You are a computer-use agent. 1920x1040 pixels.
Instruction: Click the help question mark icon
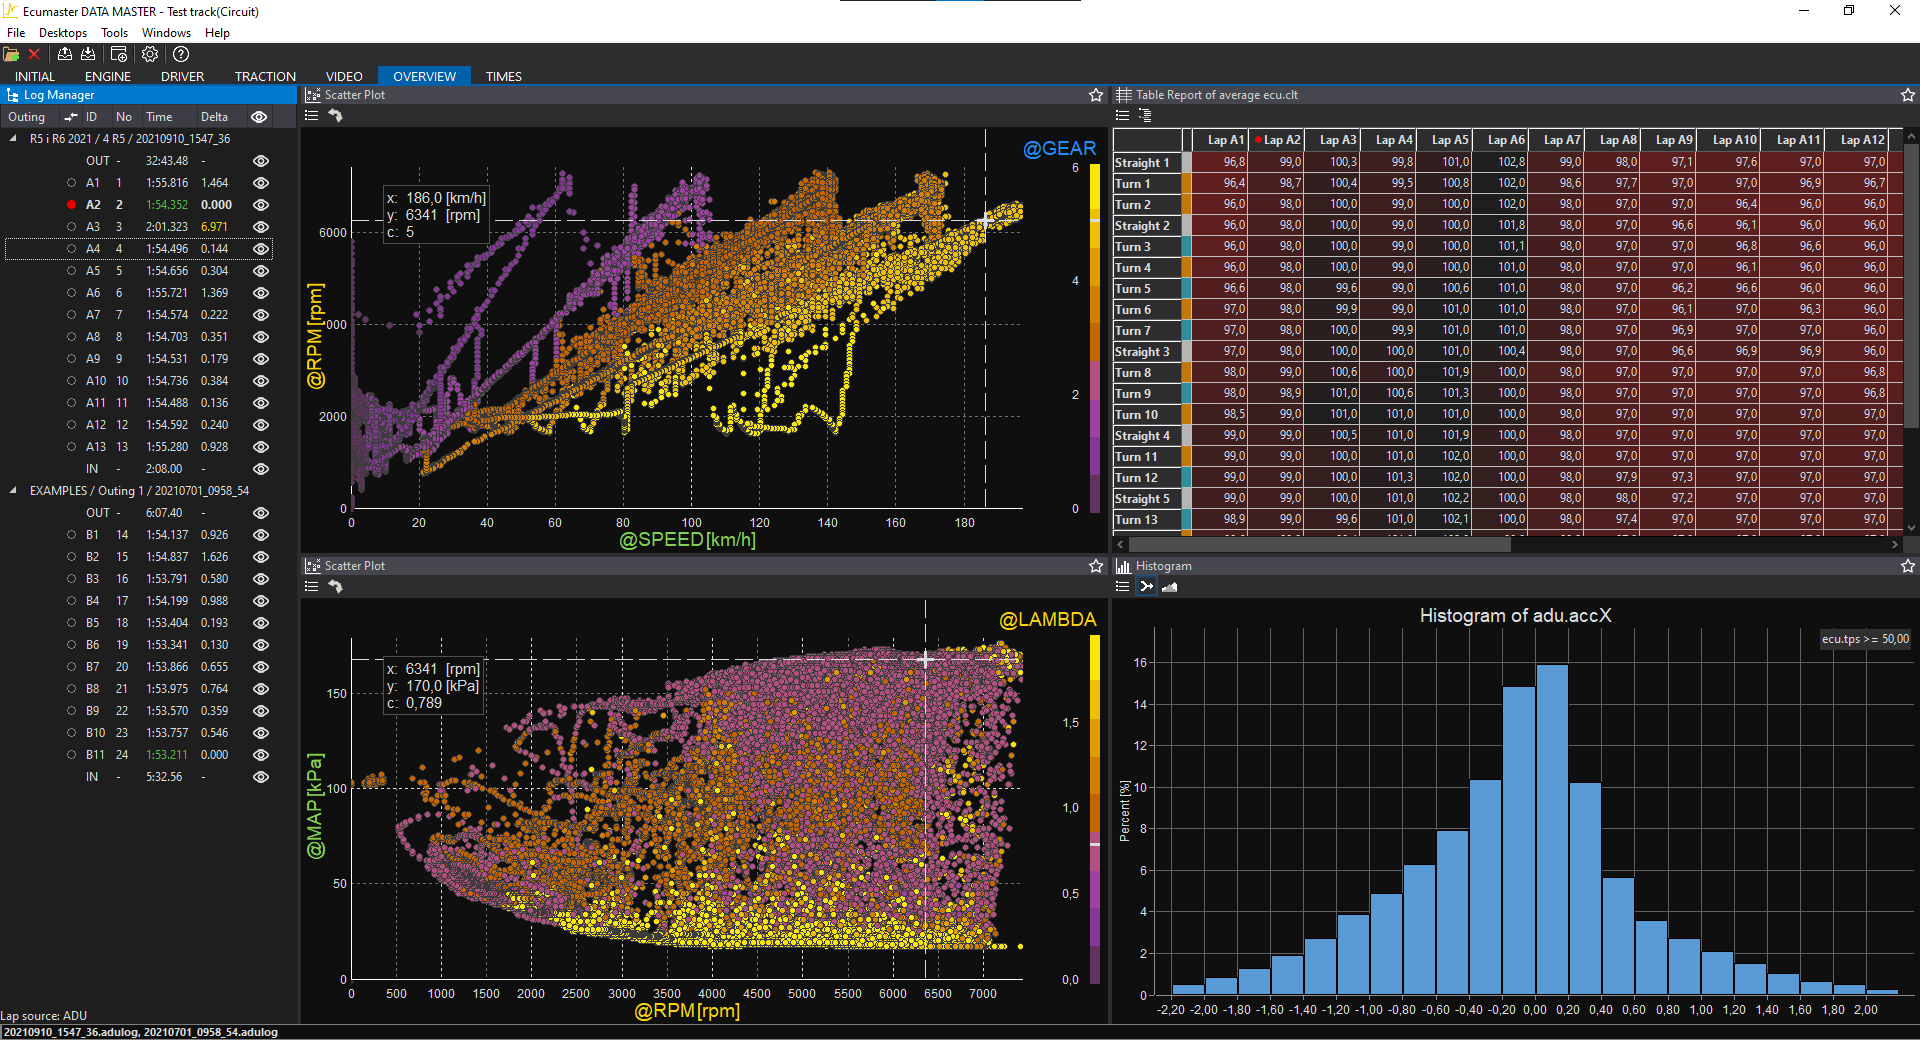tap(181, 54)
